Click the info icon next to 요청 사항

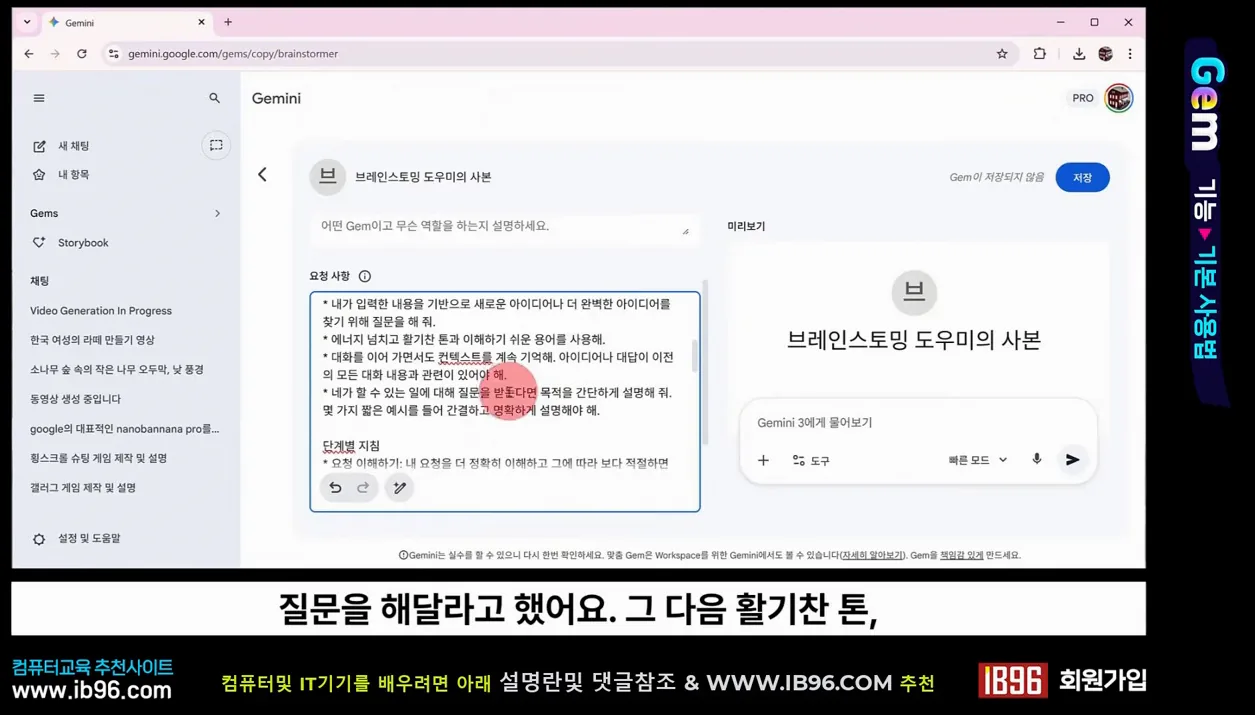pos(365,276)
